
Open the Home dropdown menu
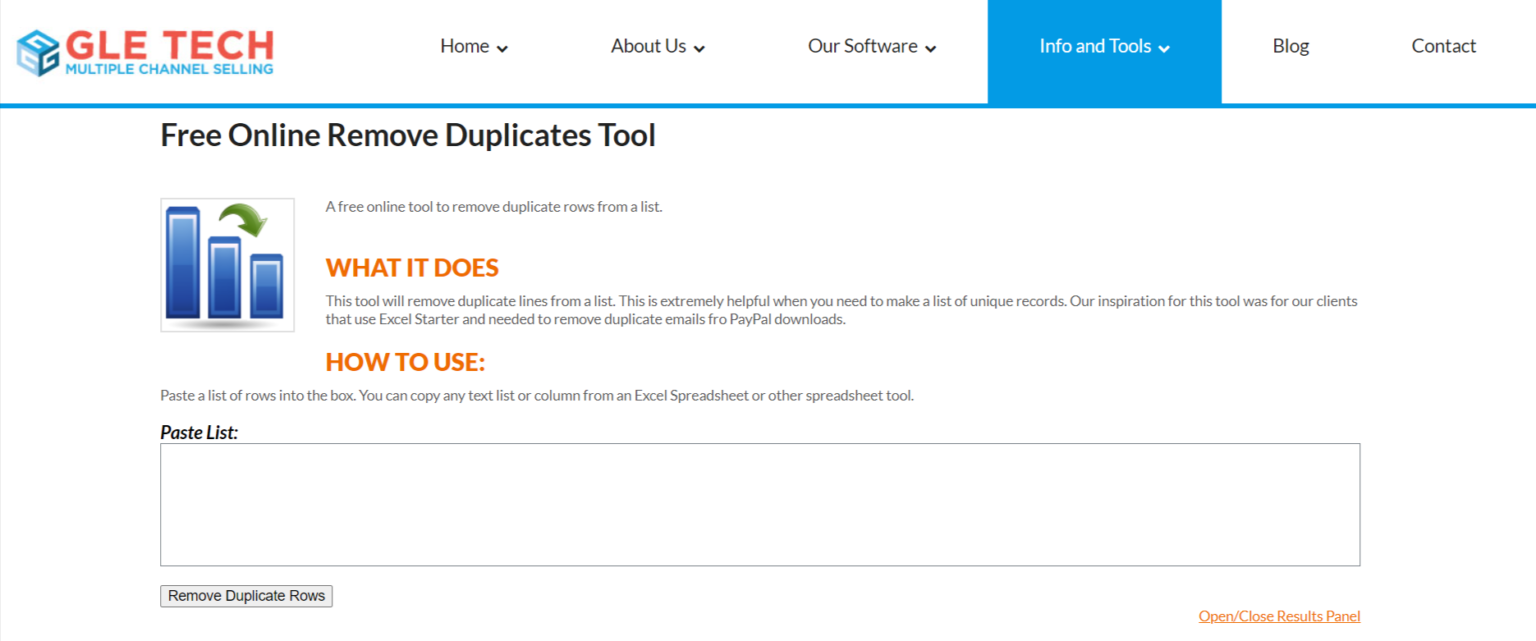(465, 46)
